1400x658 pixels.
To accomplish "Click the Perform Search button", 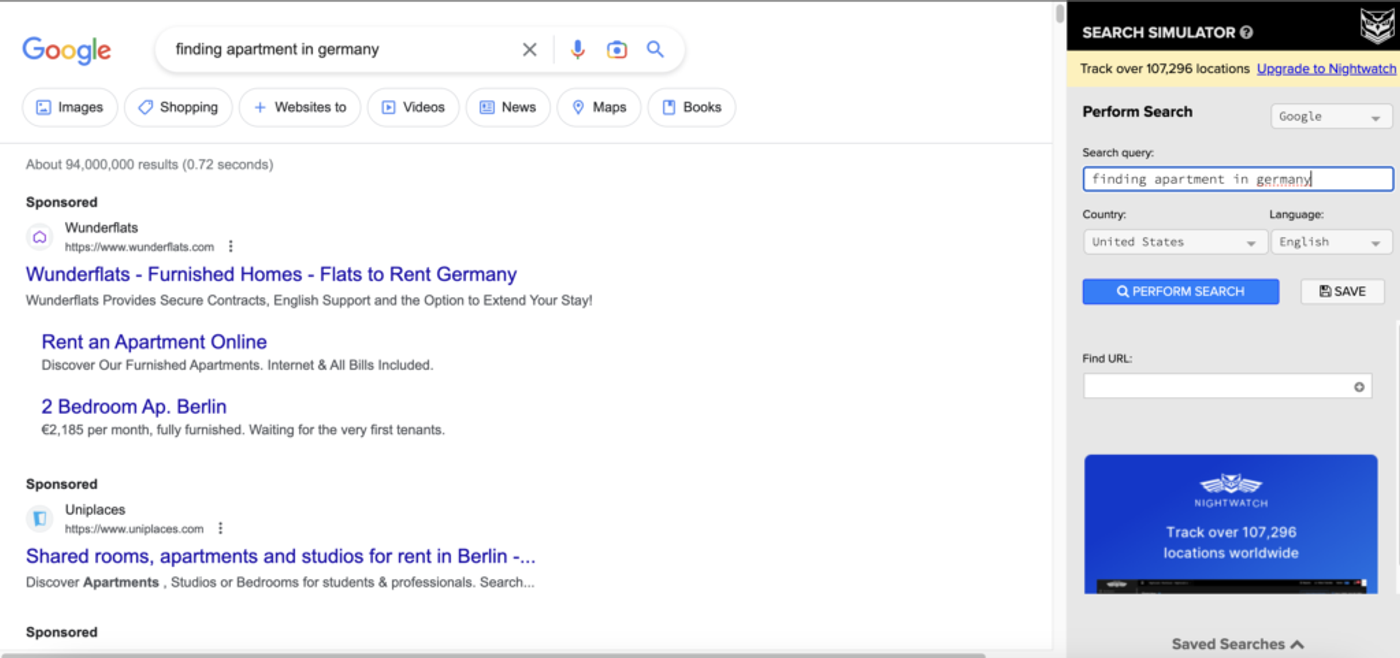I will (x=1180, y=291).
